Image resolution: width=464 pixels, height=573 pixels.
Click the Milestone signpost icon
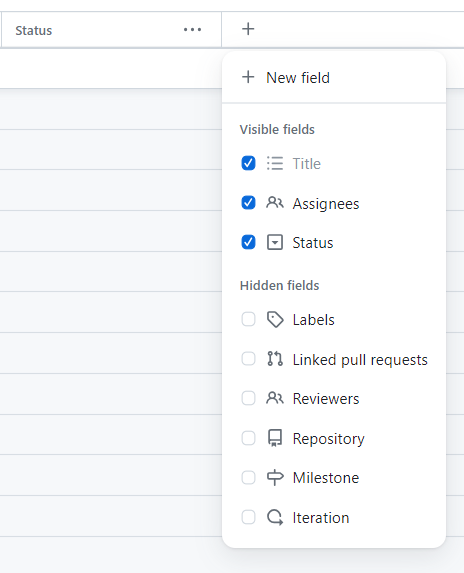275,477
